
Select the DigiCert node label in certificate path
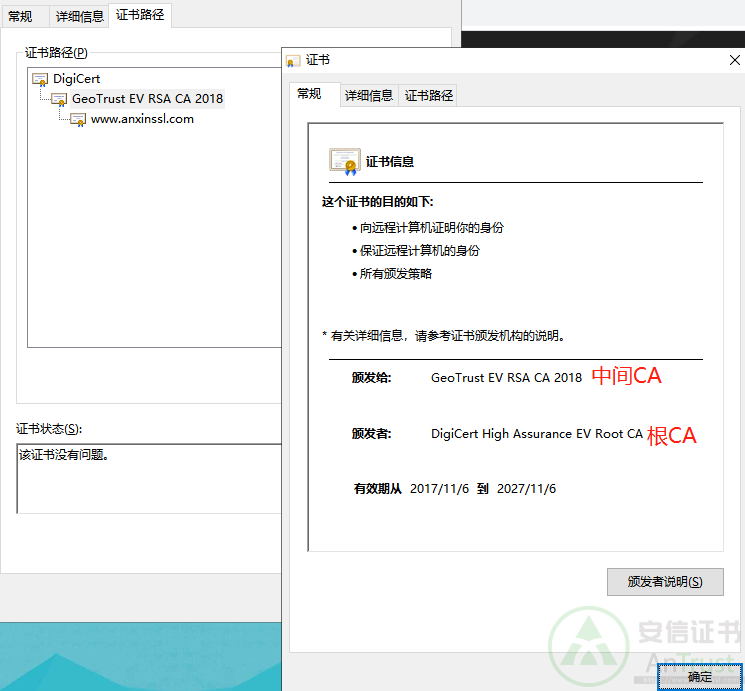[x=77, y=79]
